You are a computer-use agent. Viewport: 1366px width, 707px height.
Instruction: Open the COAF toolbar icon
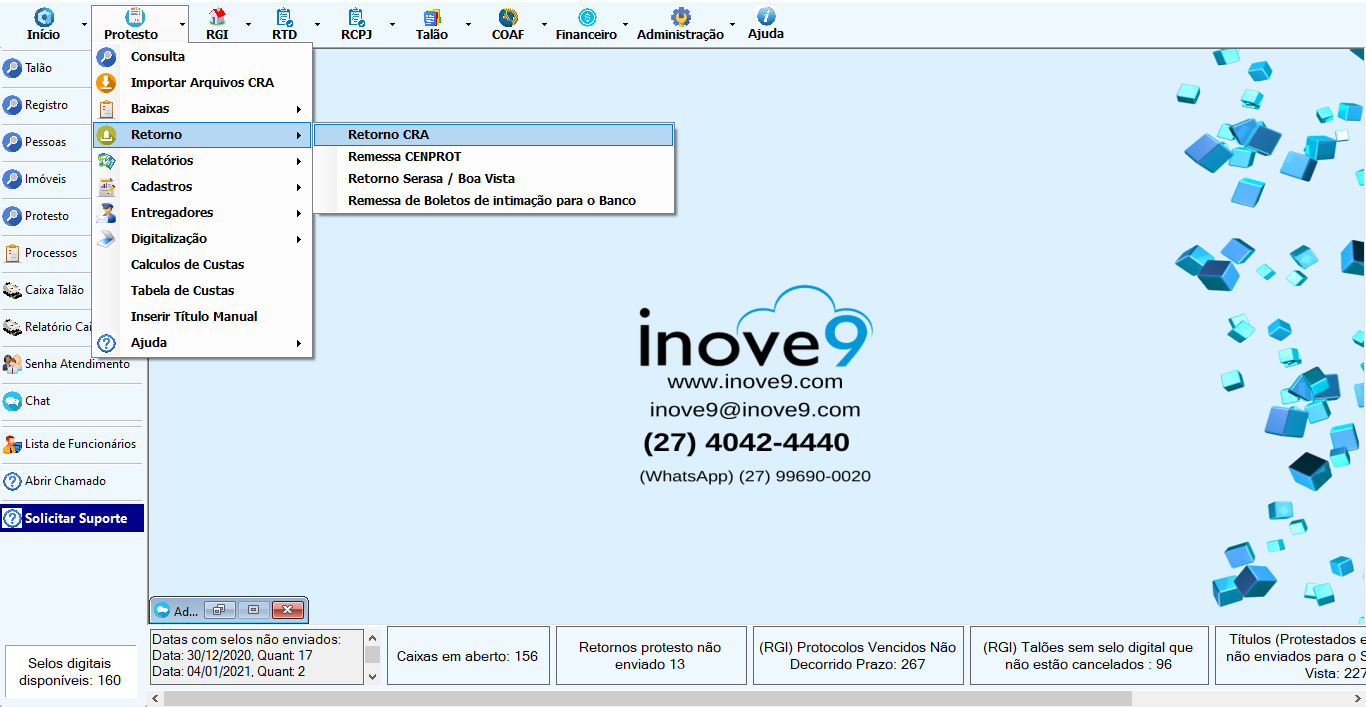click(x=508, y=17)
